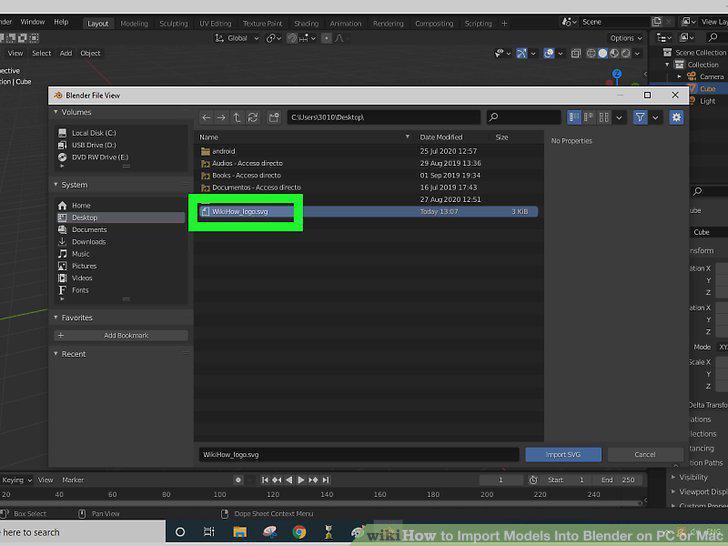Screen dimensions: 728x546
Task: Open the Shading workspace tab
Action: [306, 23]
